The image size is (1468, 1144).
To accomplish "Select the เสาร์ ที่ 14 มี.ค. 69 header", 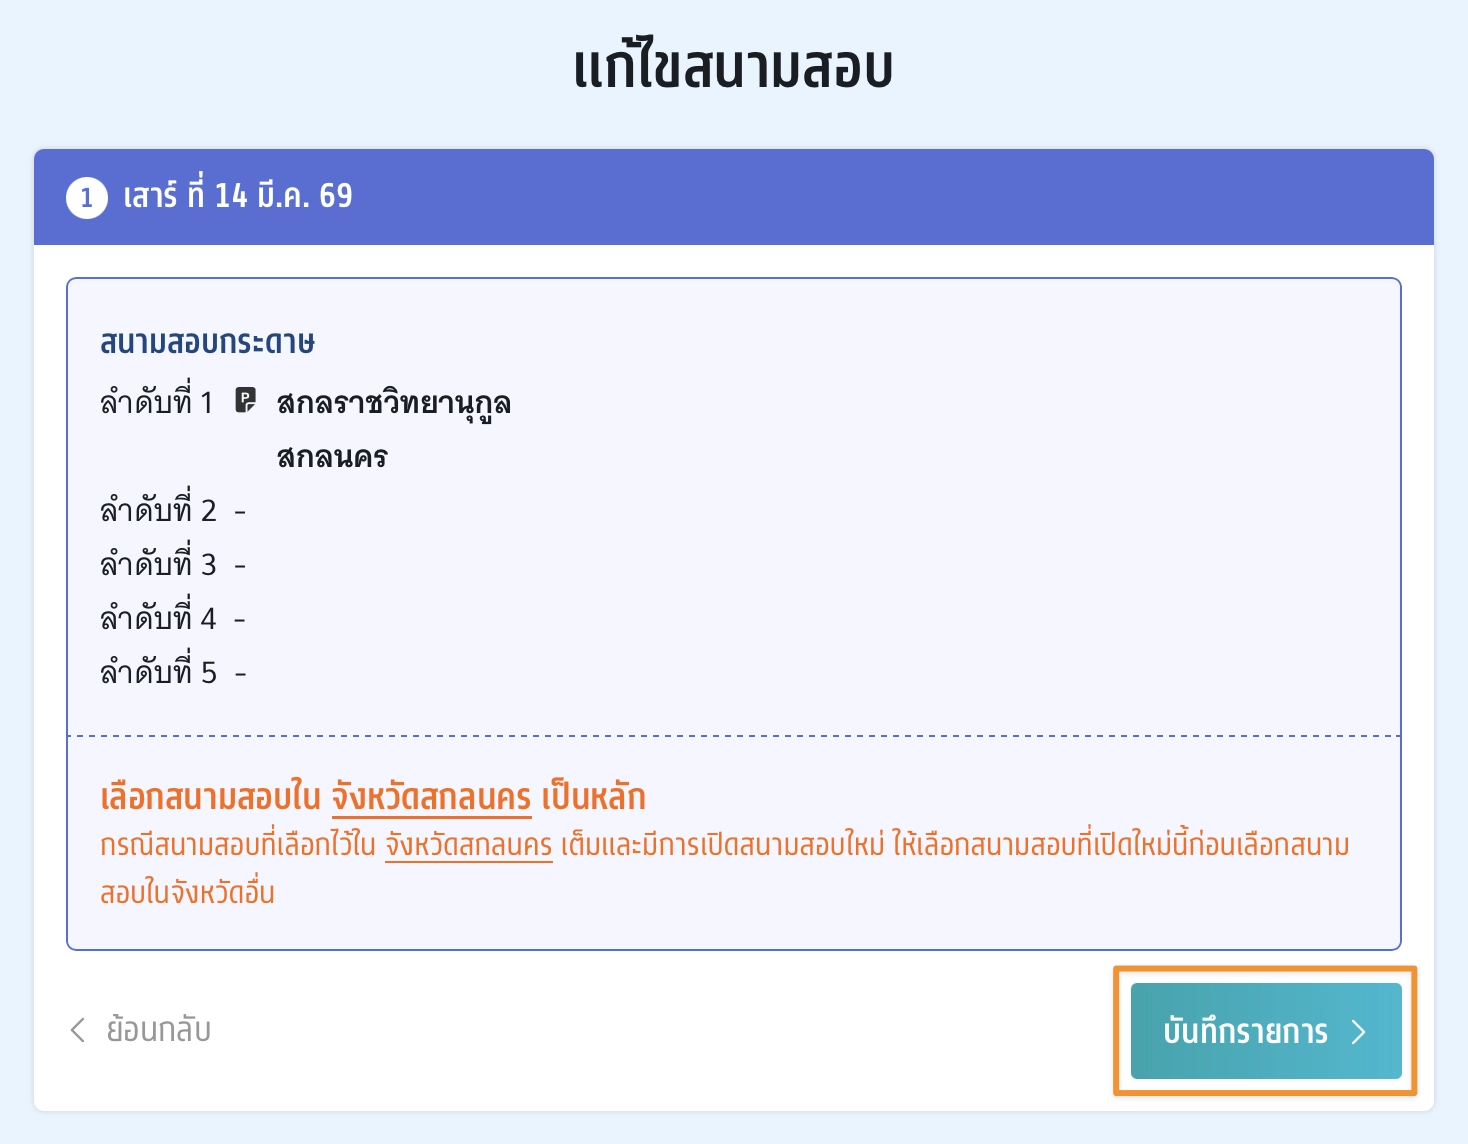I will [238, 196].
